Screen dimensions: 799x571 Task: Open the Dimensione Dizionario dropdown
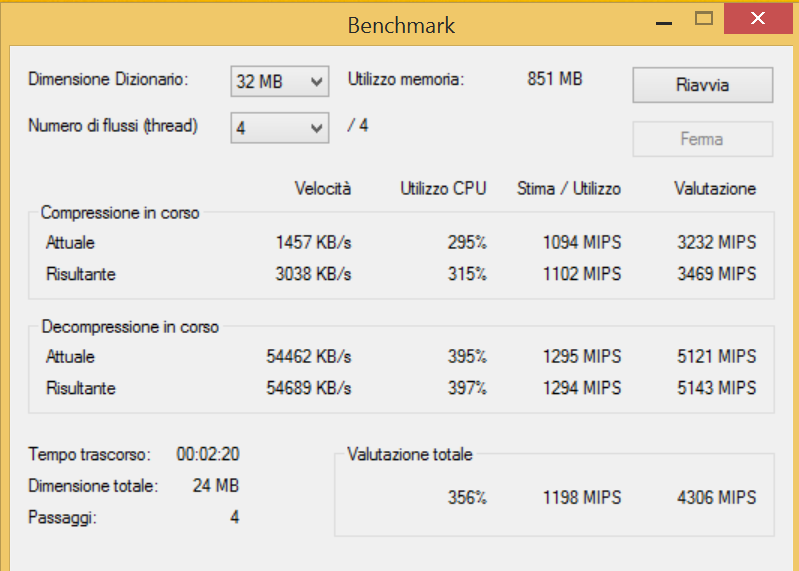[x=279, y=82]
